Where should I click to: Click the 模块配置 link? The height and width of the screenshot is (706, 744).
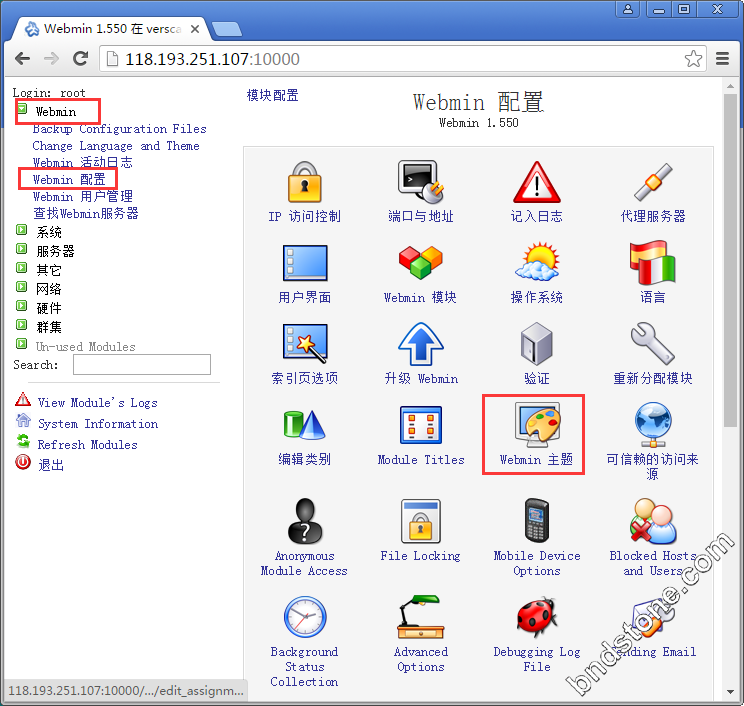pos(272,95)
